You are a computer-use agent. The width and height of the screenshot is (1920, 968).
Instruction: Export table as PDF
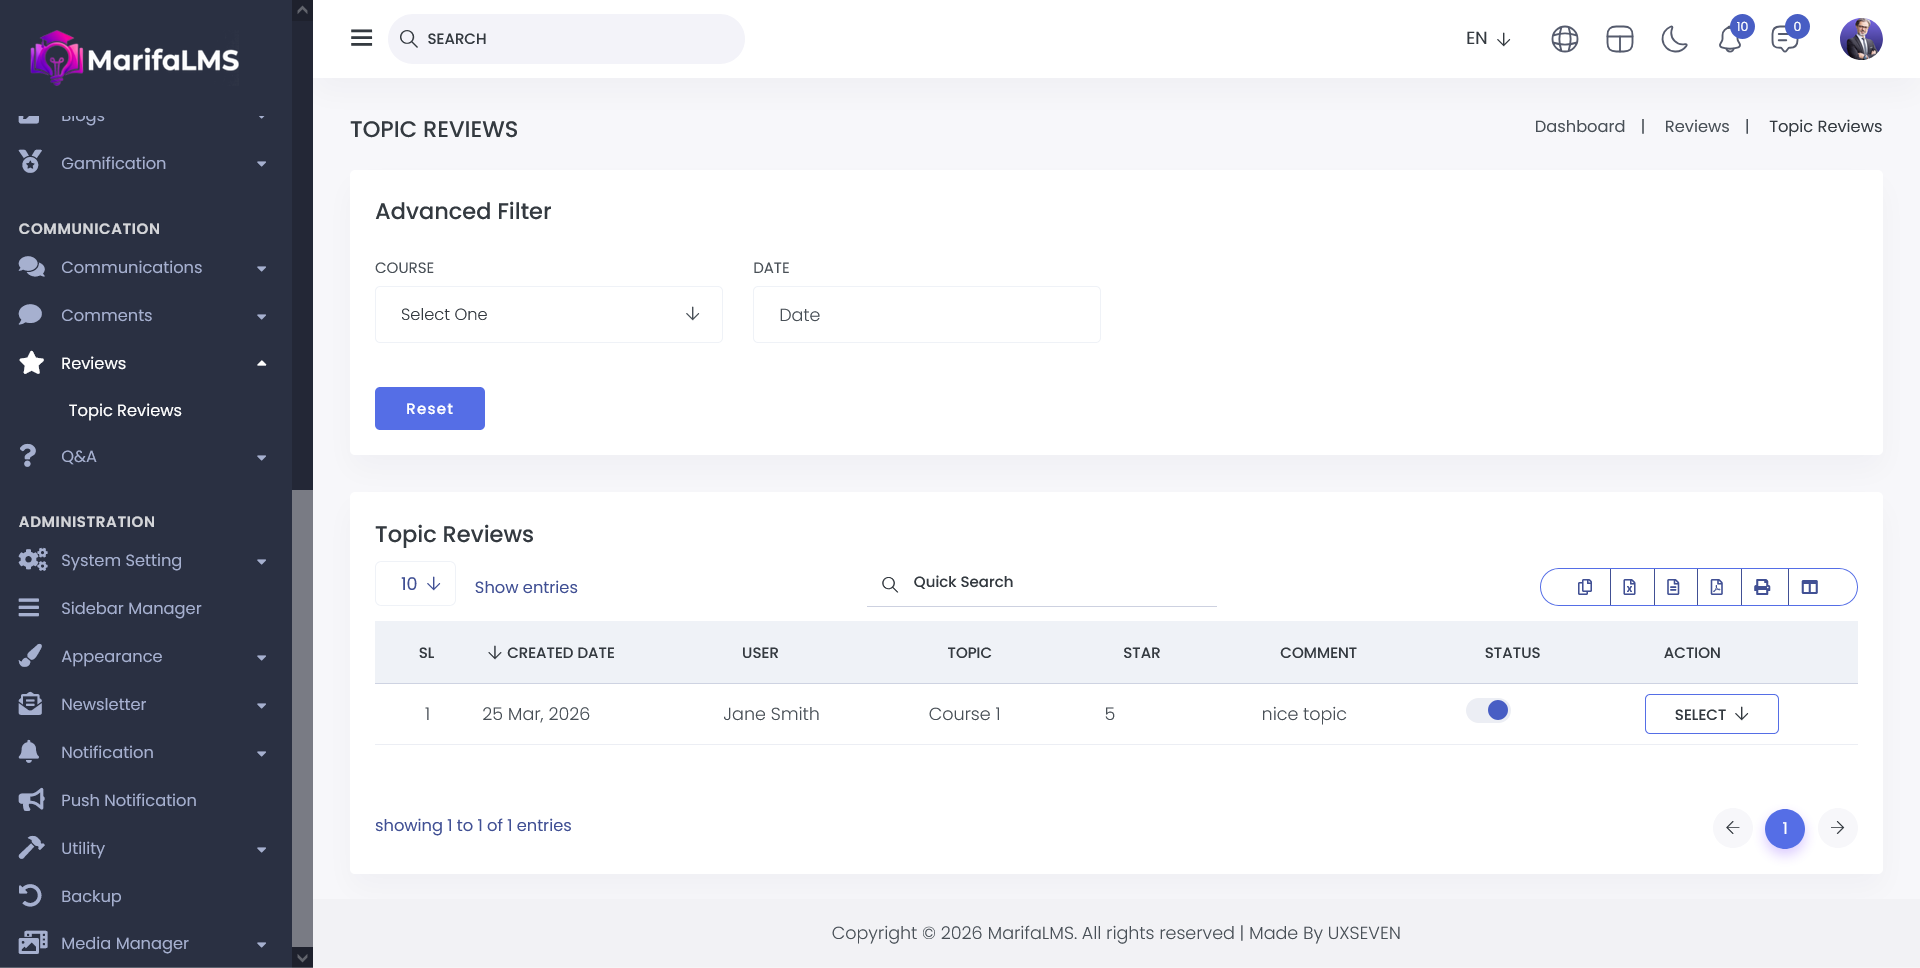(1717, 587)
